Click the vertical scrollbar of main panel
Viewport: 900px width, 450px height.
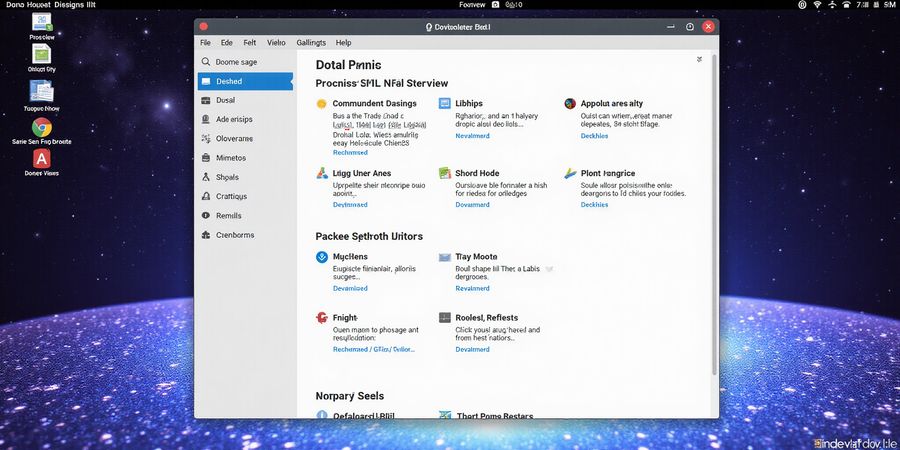pos(714,215)
